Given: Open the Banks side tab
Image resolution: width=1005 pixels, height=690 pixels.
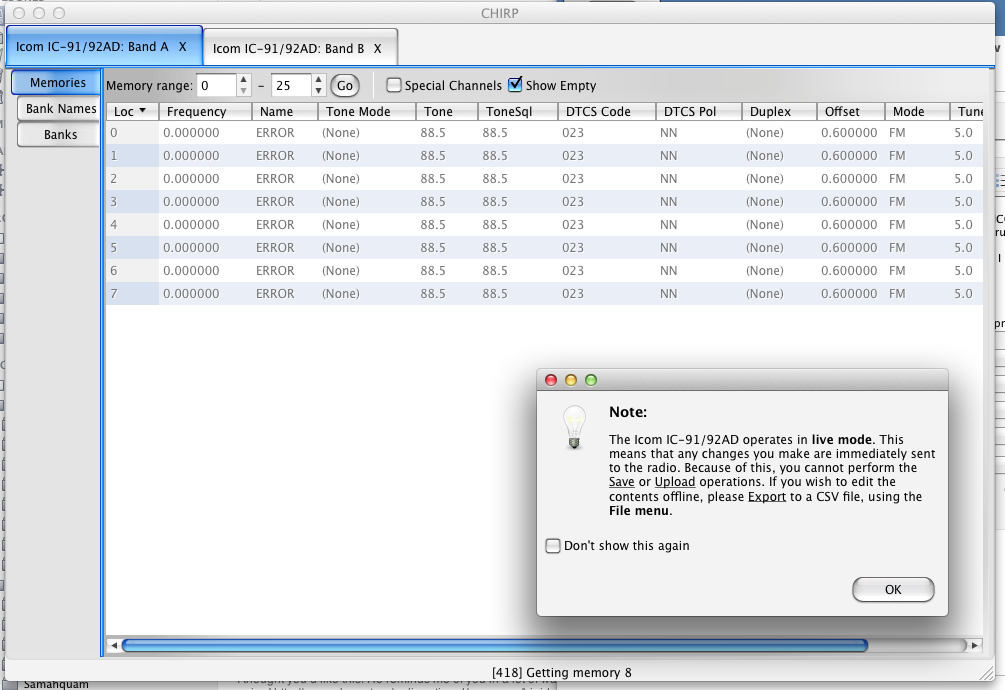Looking at the screenshot, I should pos(60,135).
